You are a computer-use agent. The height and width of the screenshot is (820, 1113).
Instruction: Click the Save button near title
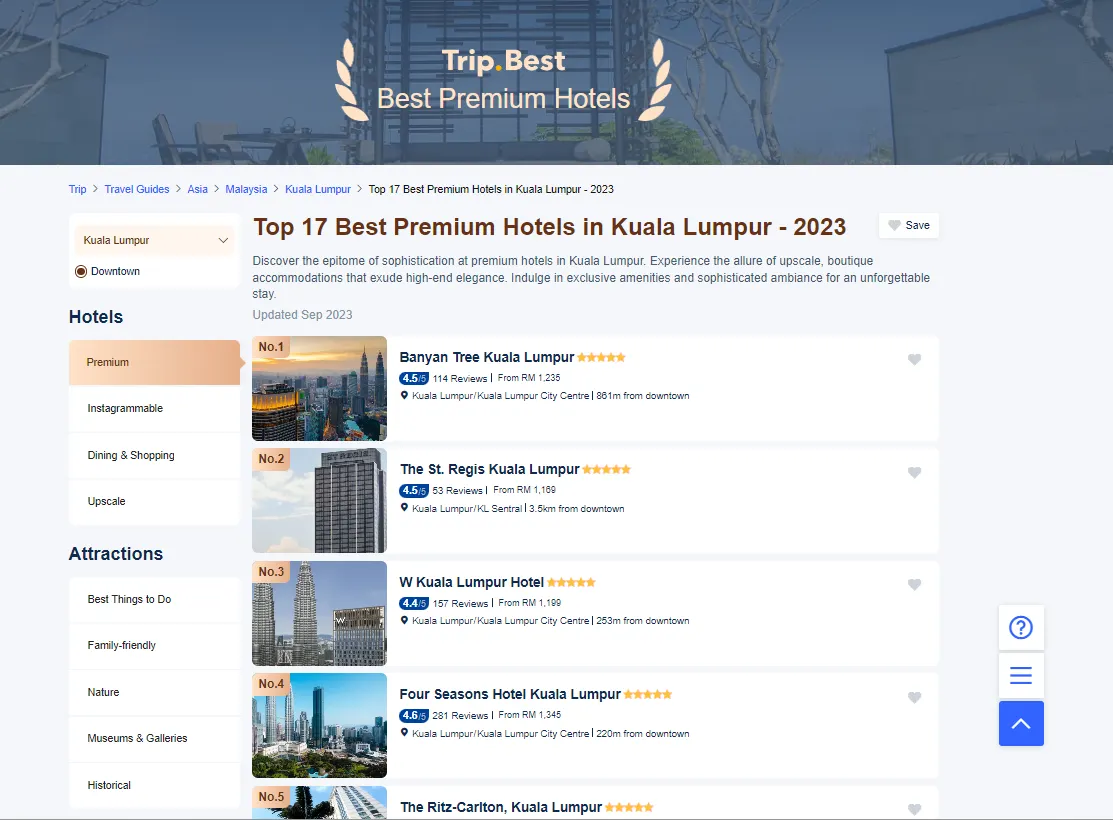coord(909,226)
